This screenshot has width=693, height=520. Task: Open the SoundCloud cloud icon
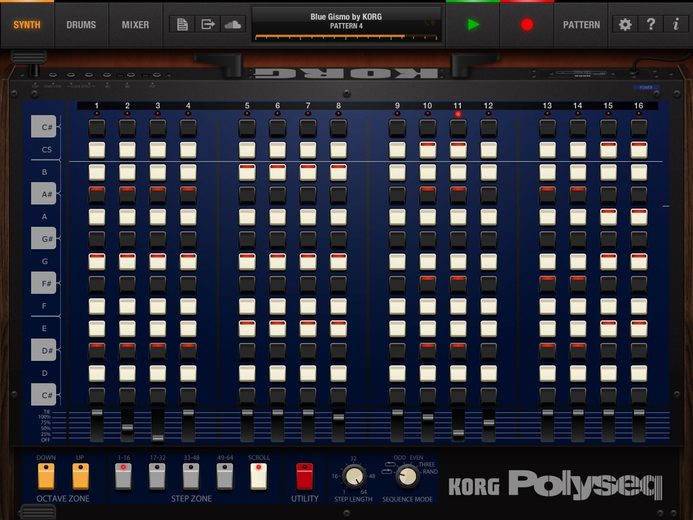point(232,24)
